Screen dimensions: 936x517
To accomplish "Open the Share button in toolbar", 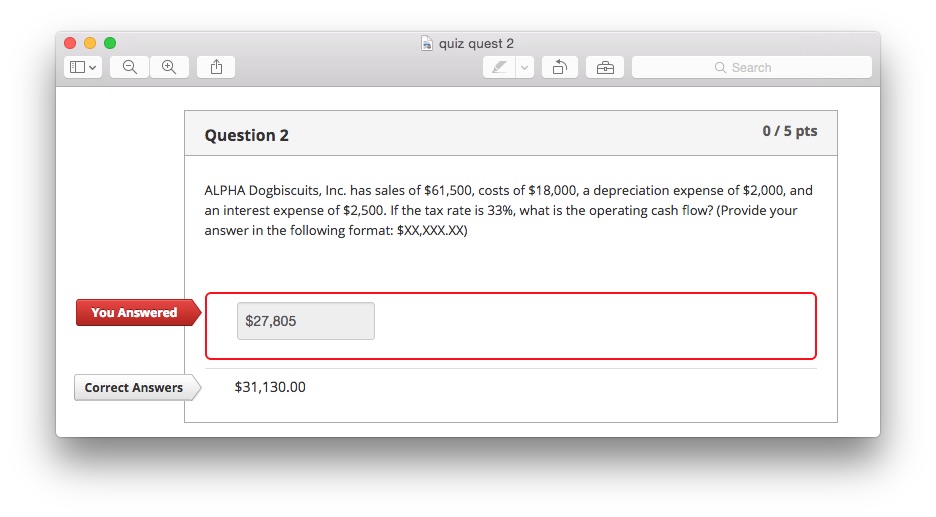I will pos(216,67).
